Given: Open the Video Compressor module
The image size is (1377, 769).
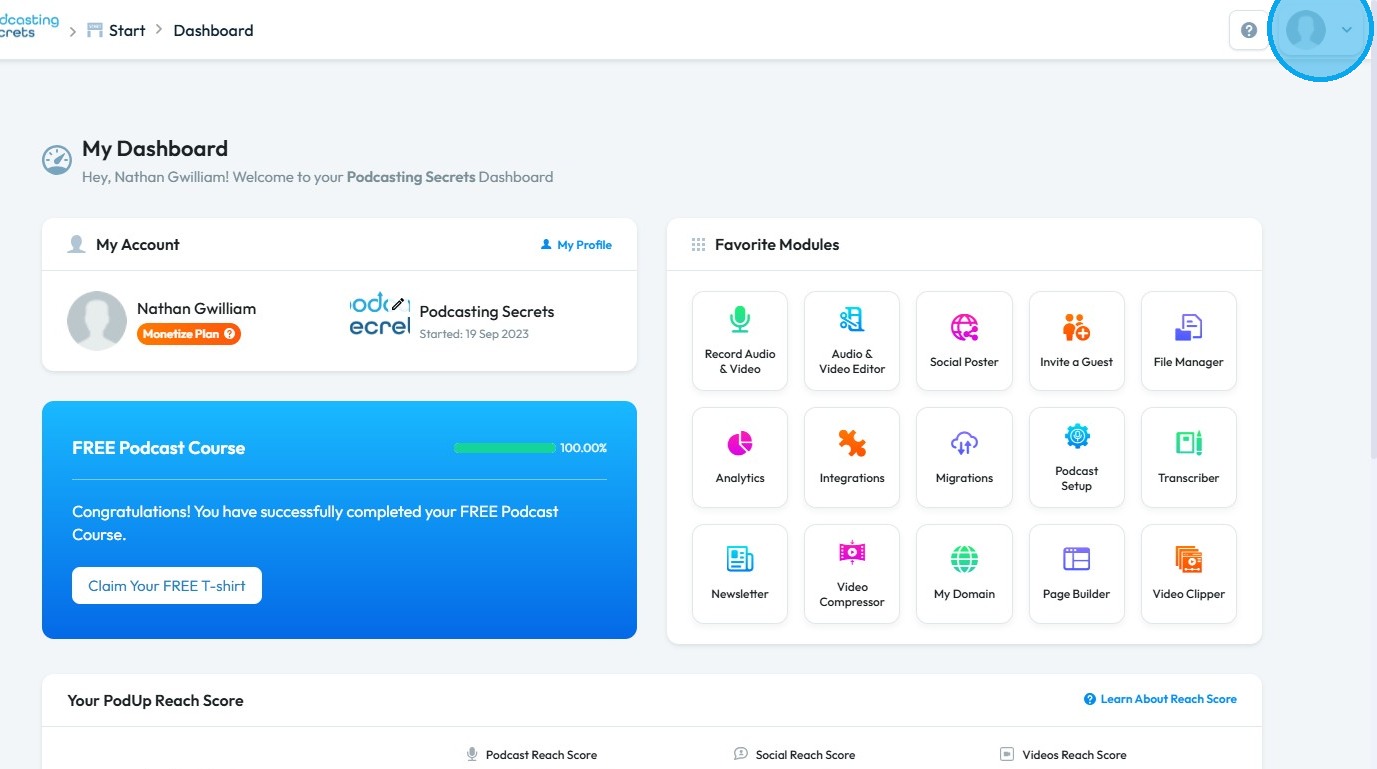Looking at the screenshot, I should pos(852,574).
